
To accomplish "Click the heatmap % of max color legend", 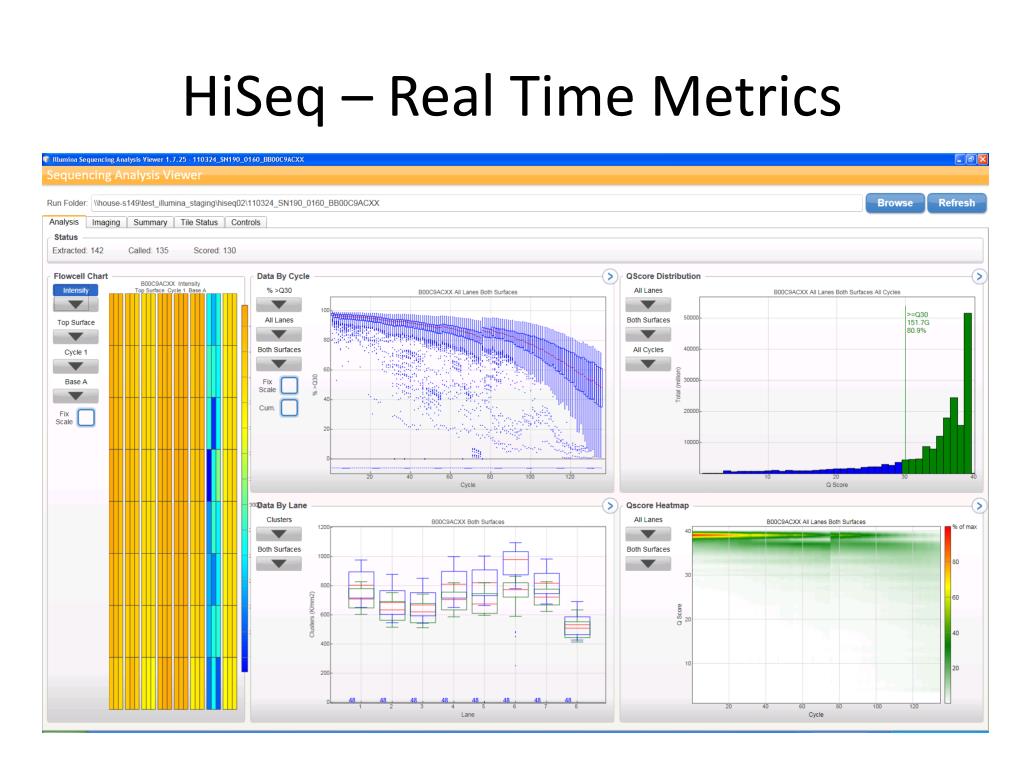I will [948, 614].
